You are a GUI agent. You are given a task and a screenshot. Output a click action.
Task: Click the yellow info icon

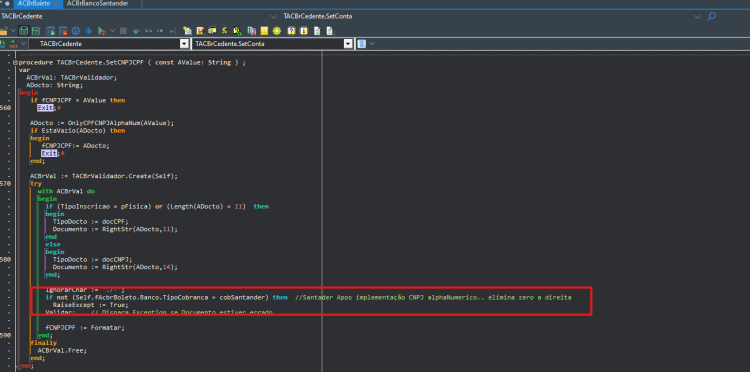click(x=304, y=31)
